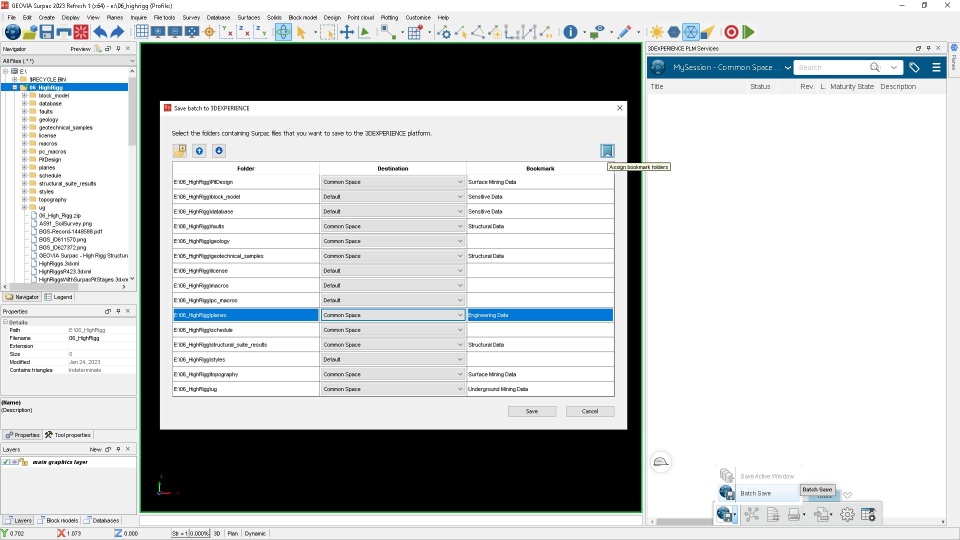The width and height of the screenshot is (960, 540).
Task: Open the save dropdown arrow in PLM toolbar
Action: [x=734, y=516]
